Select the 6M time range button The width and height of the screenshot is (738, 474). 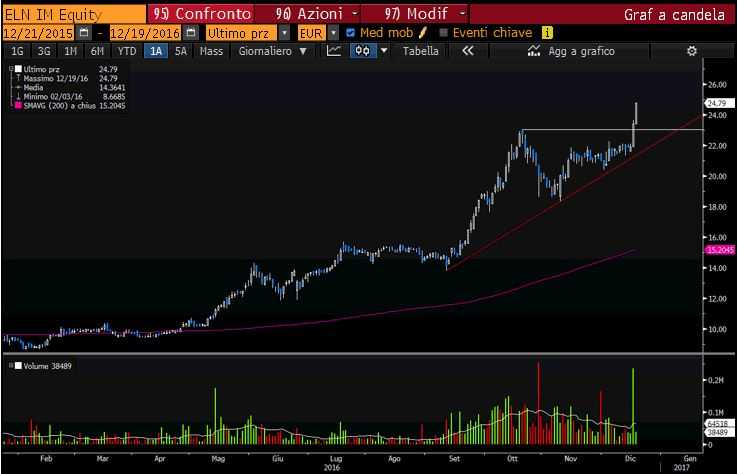[x=97, y=51]
